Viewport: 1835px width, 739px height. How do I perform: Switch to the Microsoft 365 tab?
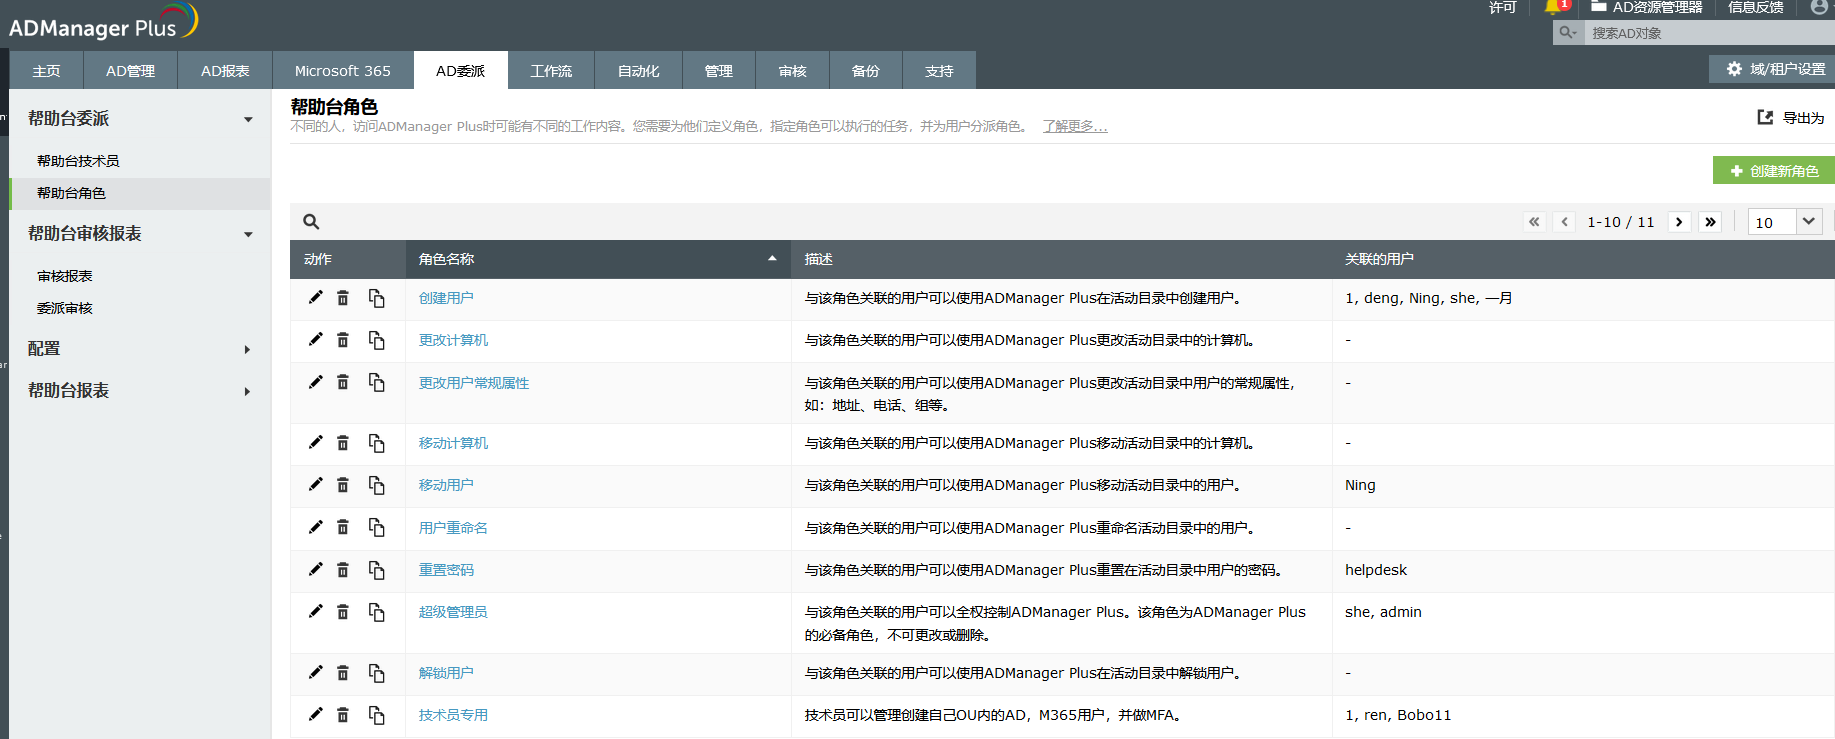pos(342,71)
